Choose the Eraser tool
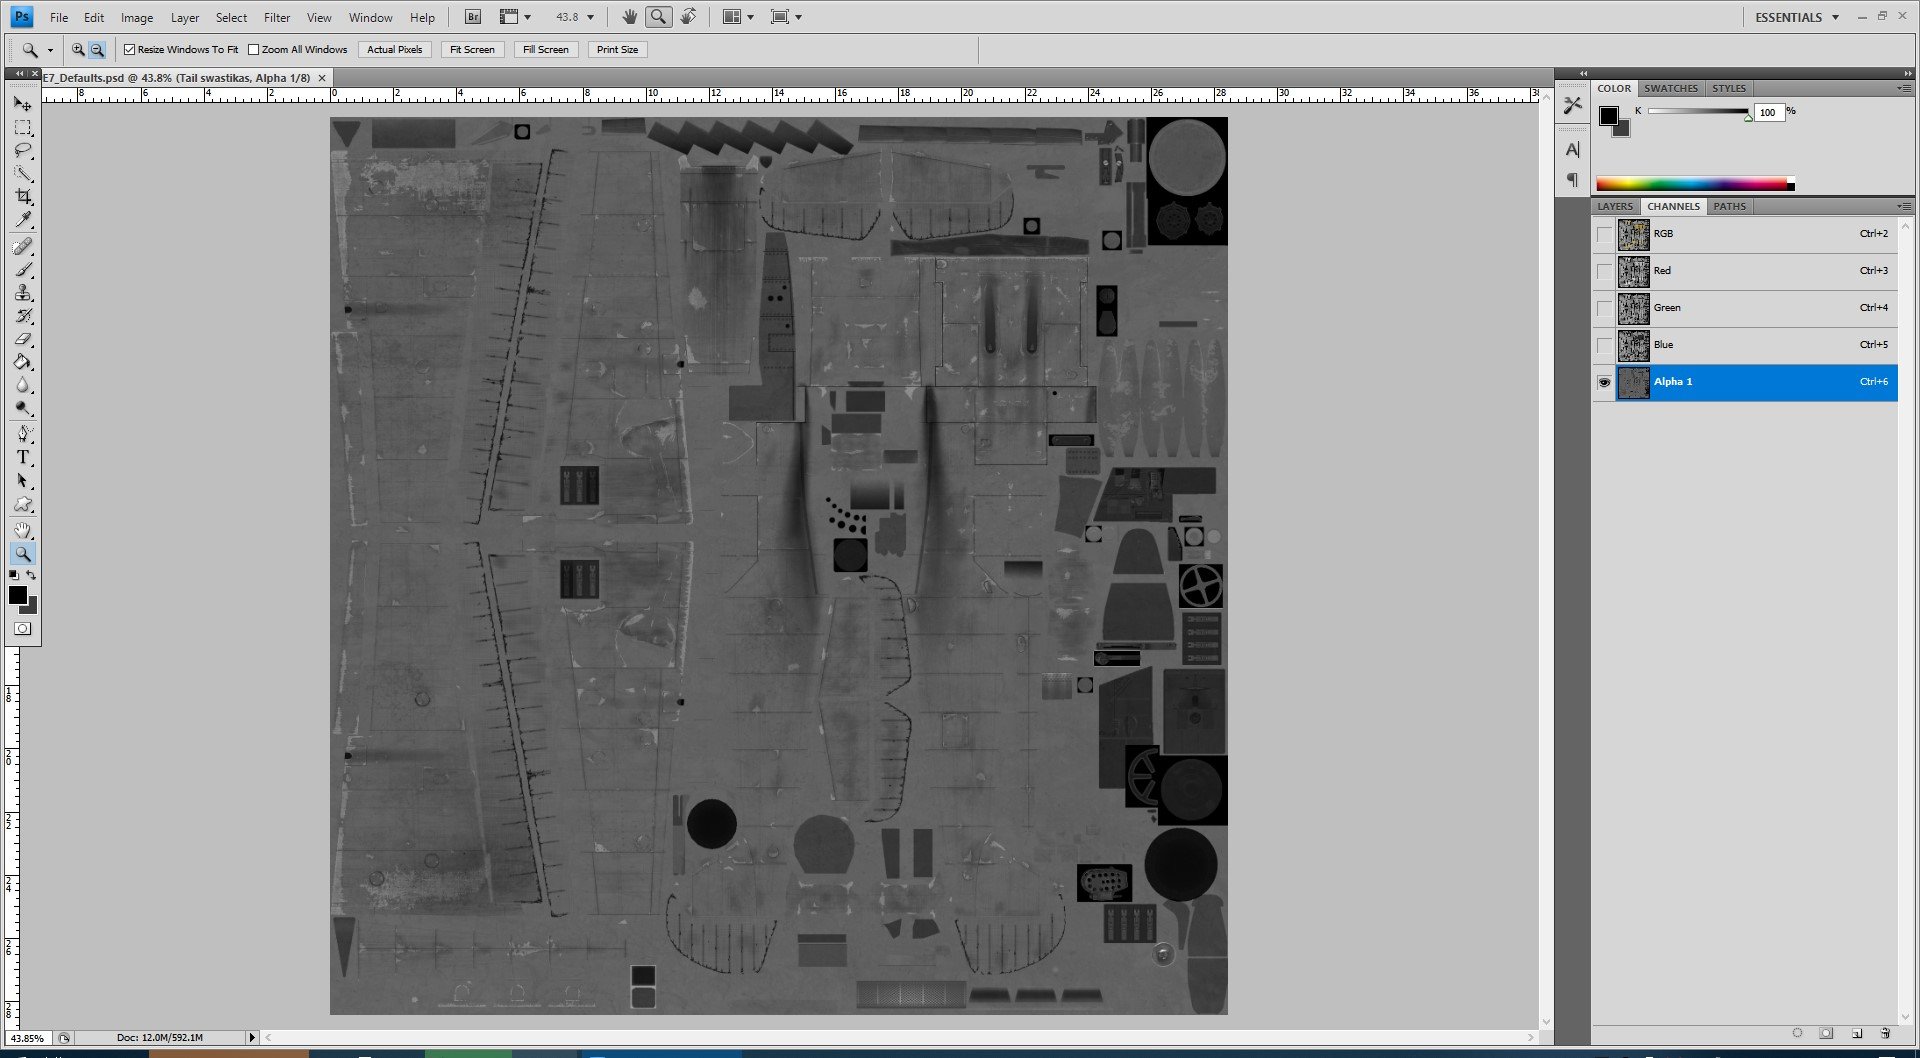1920x1058 pixels. (x=23, y=340)
